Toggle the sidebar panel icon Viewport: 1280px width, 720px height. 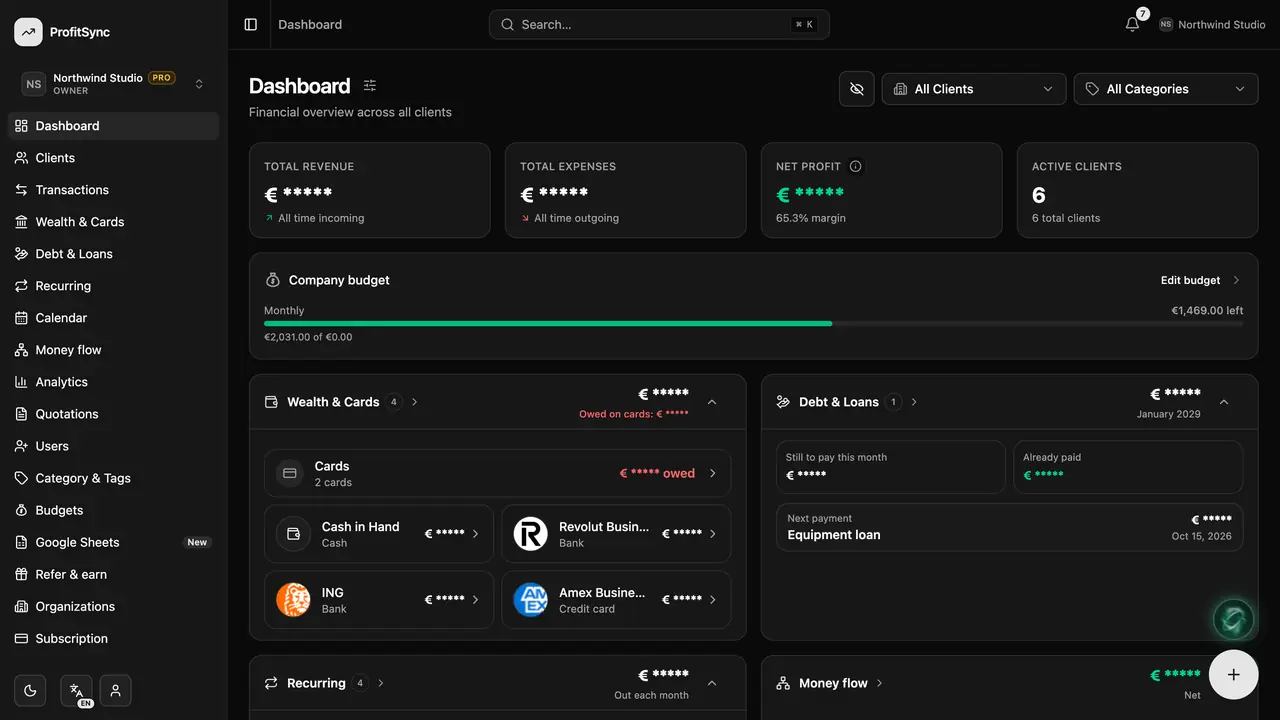[251, 24]
